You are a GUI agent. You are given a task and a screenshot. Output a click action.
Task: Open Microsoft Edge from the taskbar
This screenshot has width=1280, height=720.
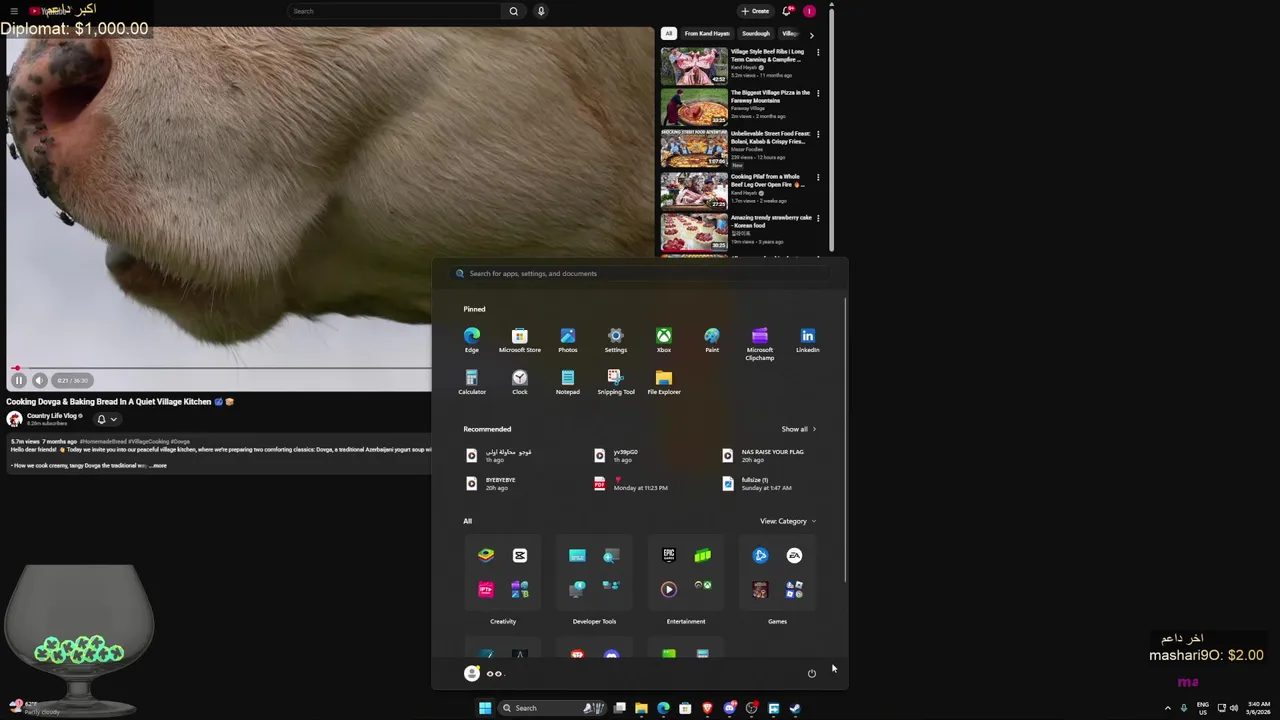pyautogui.click(x=663, y=708)
